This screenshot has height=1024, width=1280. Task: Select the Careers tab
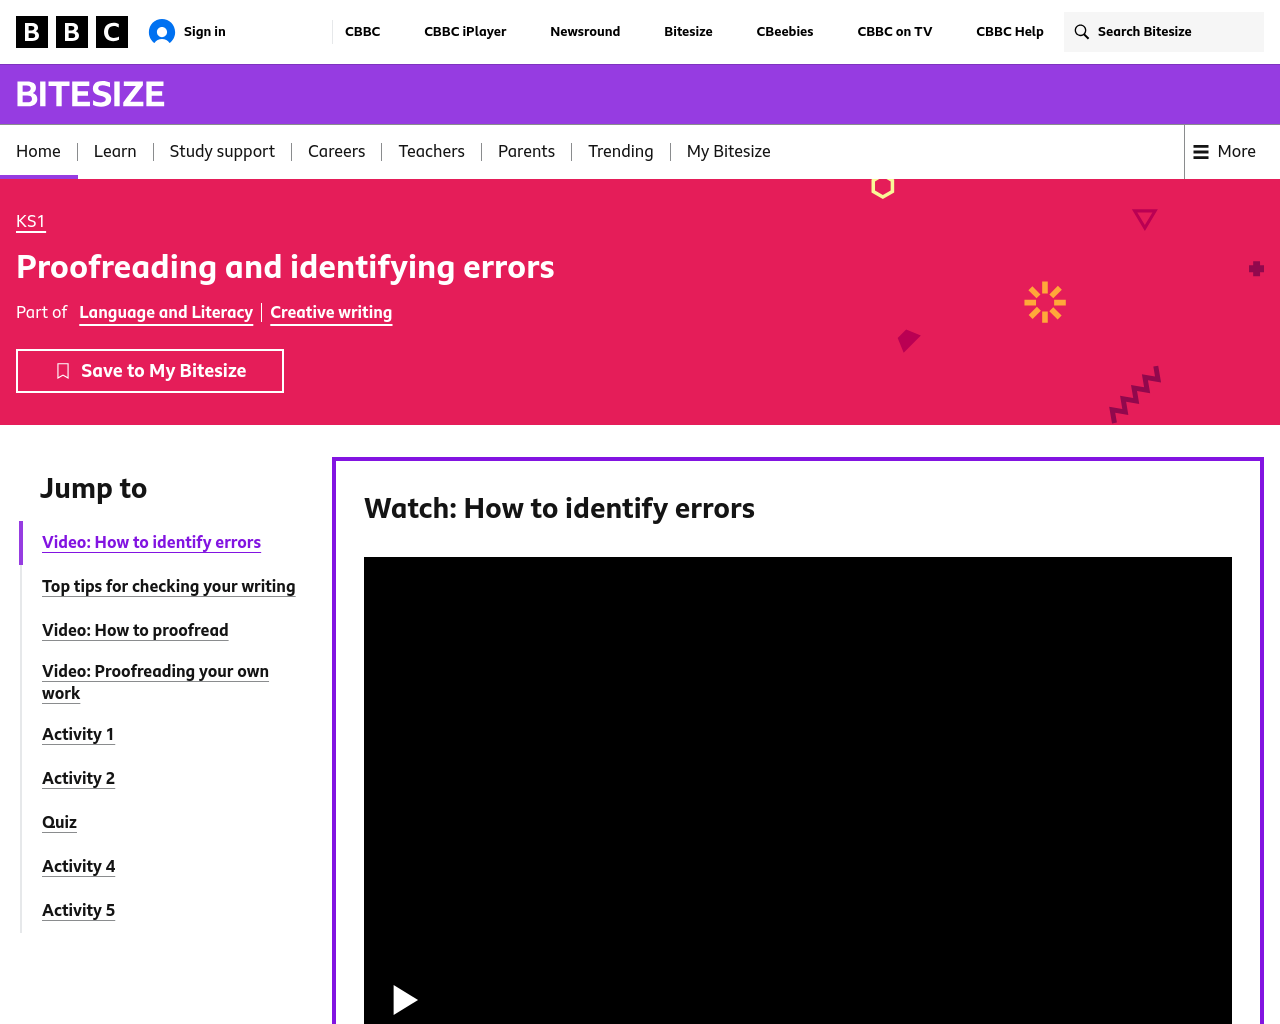[336, 152]
